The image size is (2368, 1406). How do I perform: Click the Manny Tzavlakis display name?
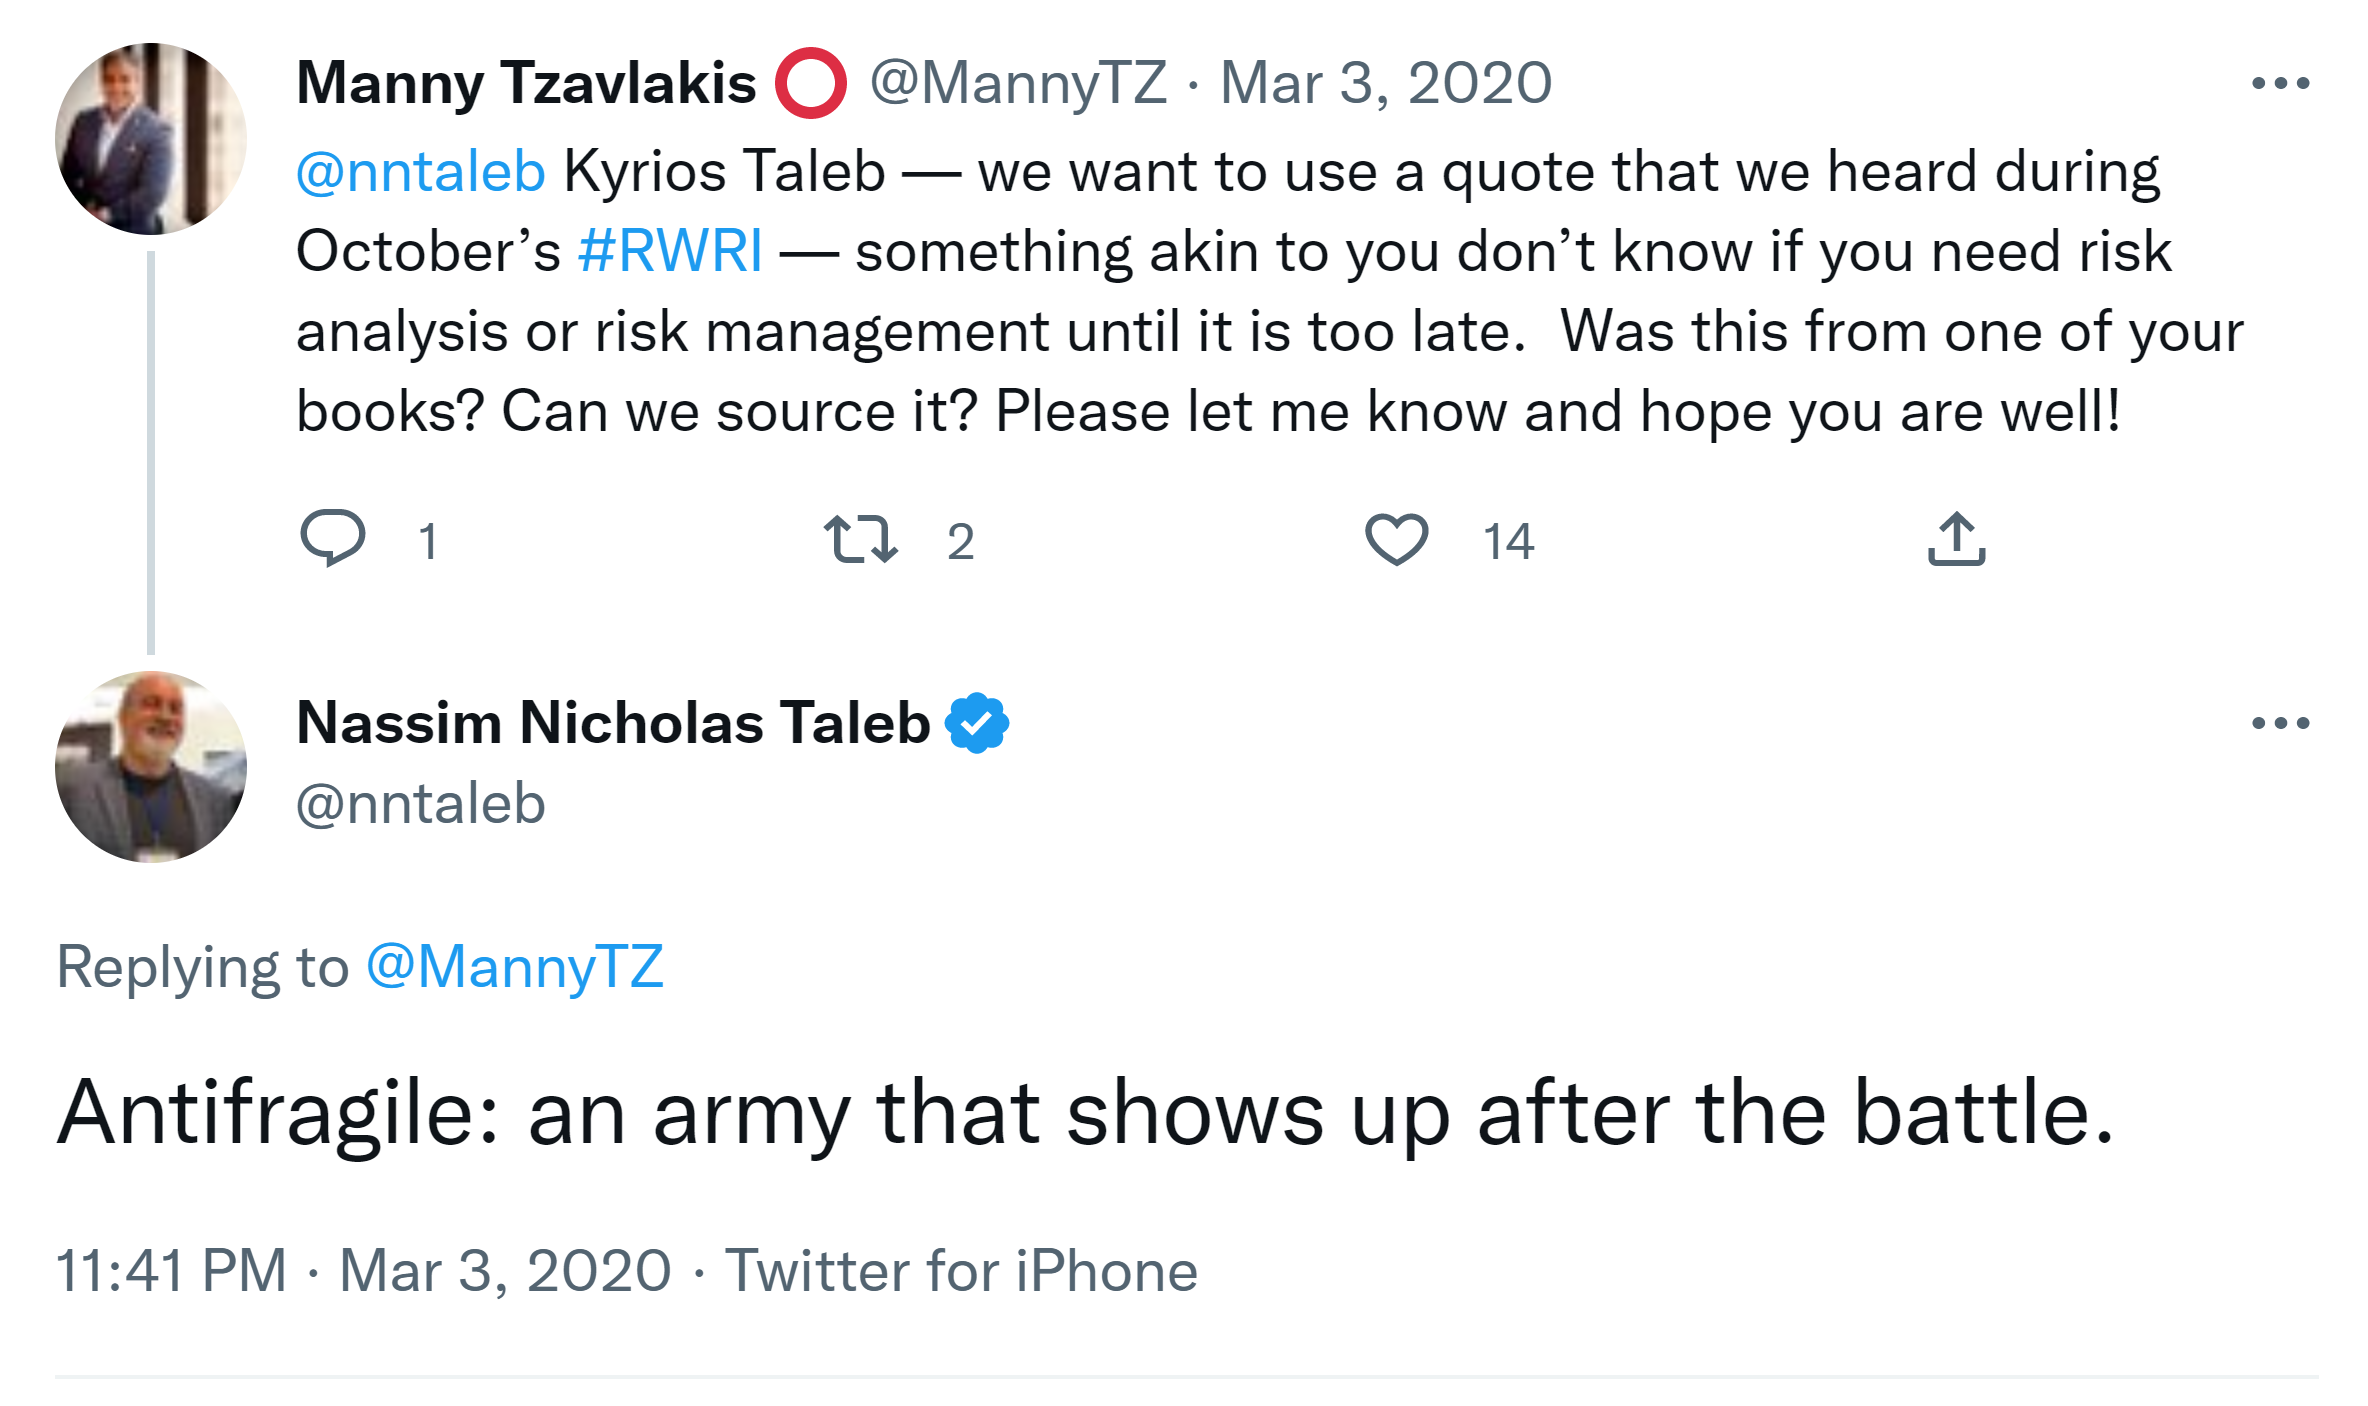(x=526, y=83)
